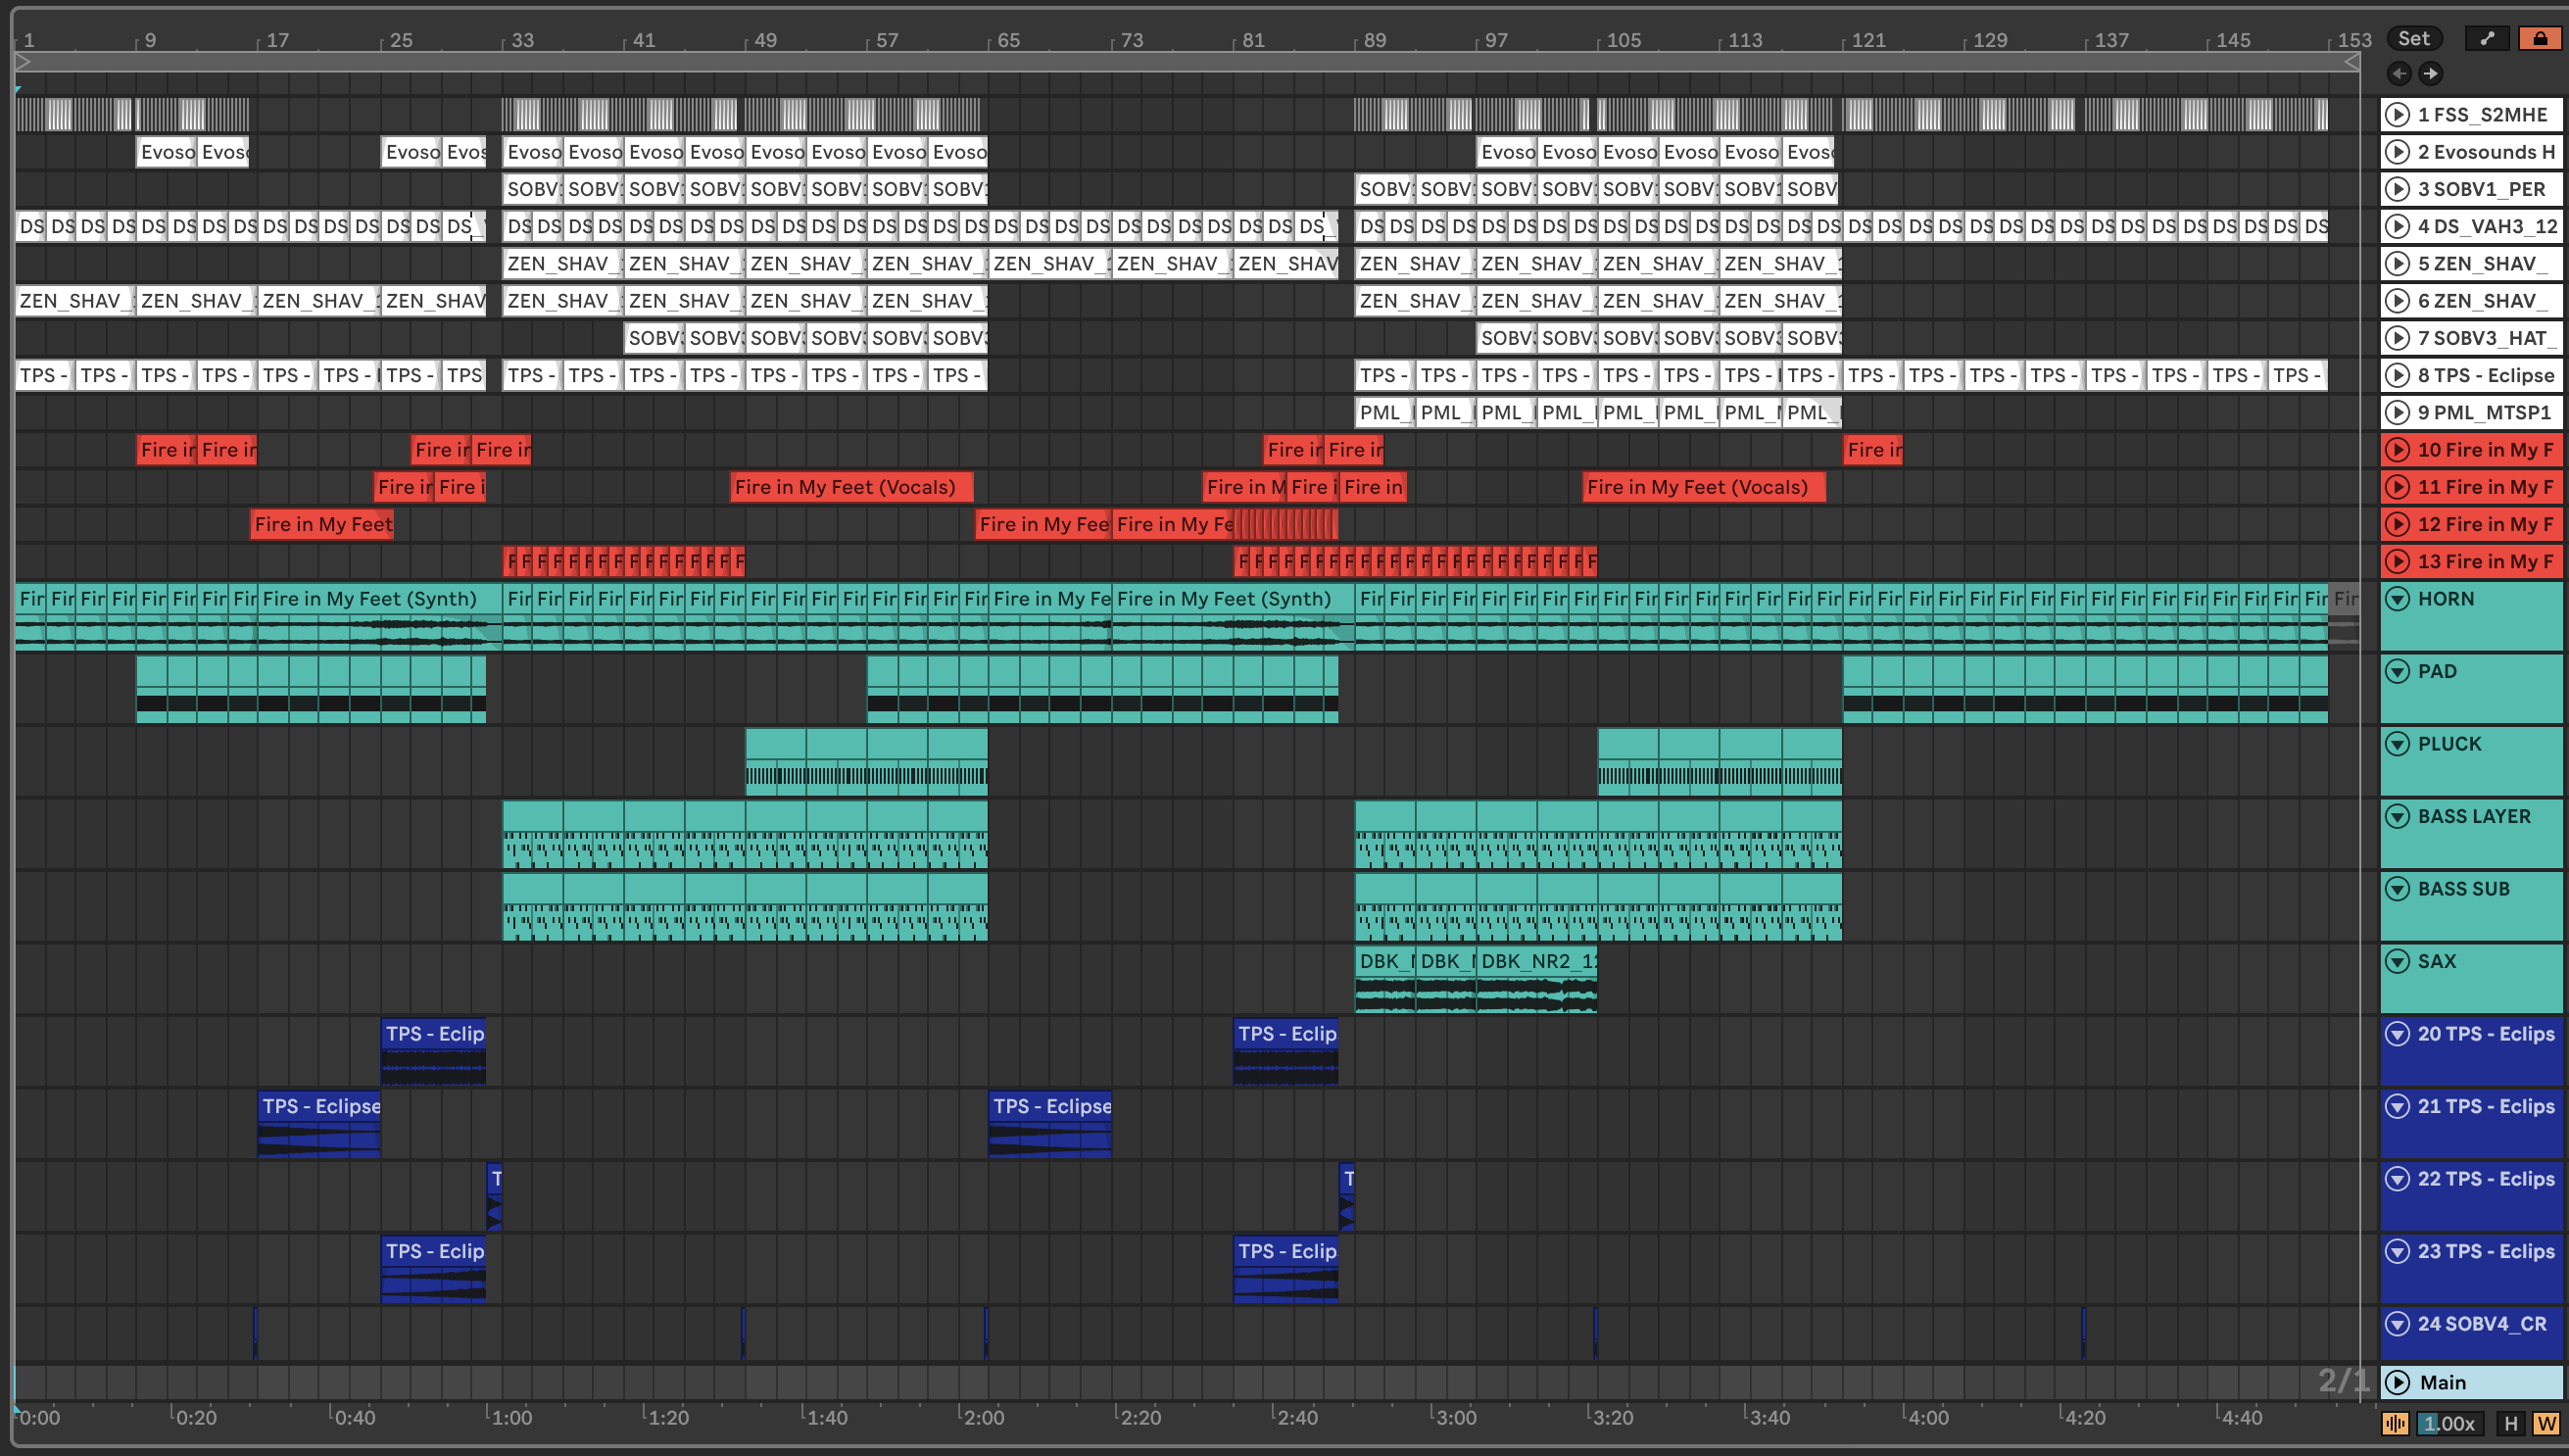
Task: Toggle the Automation Mode button
Action: pos(2487,38)
